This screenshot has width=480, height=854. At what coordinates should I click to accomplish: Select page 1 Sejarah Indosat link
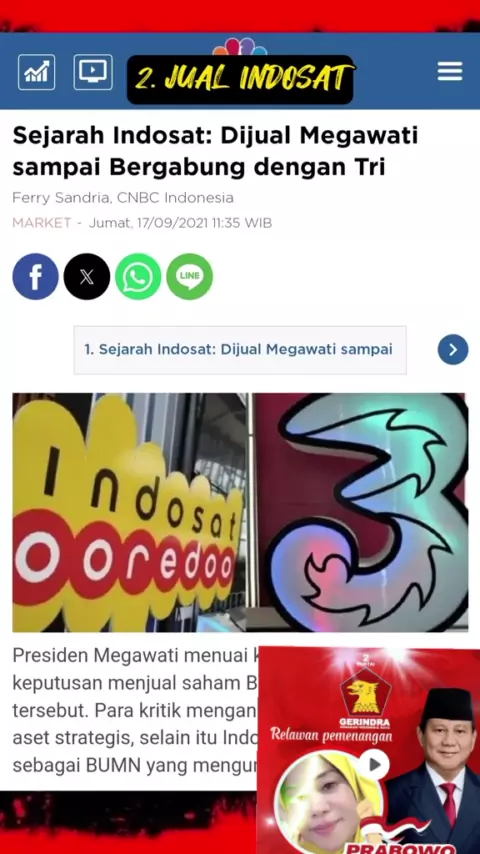240,350
